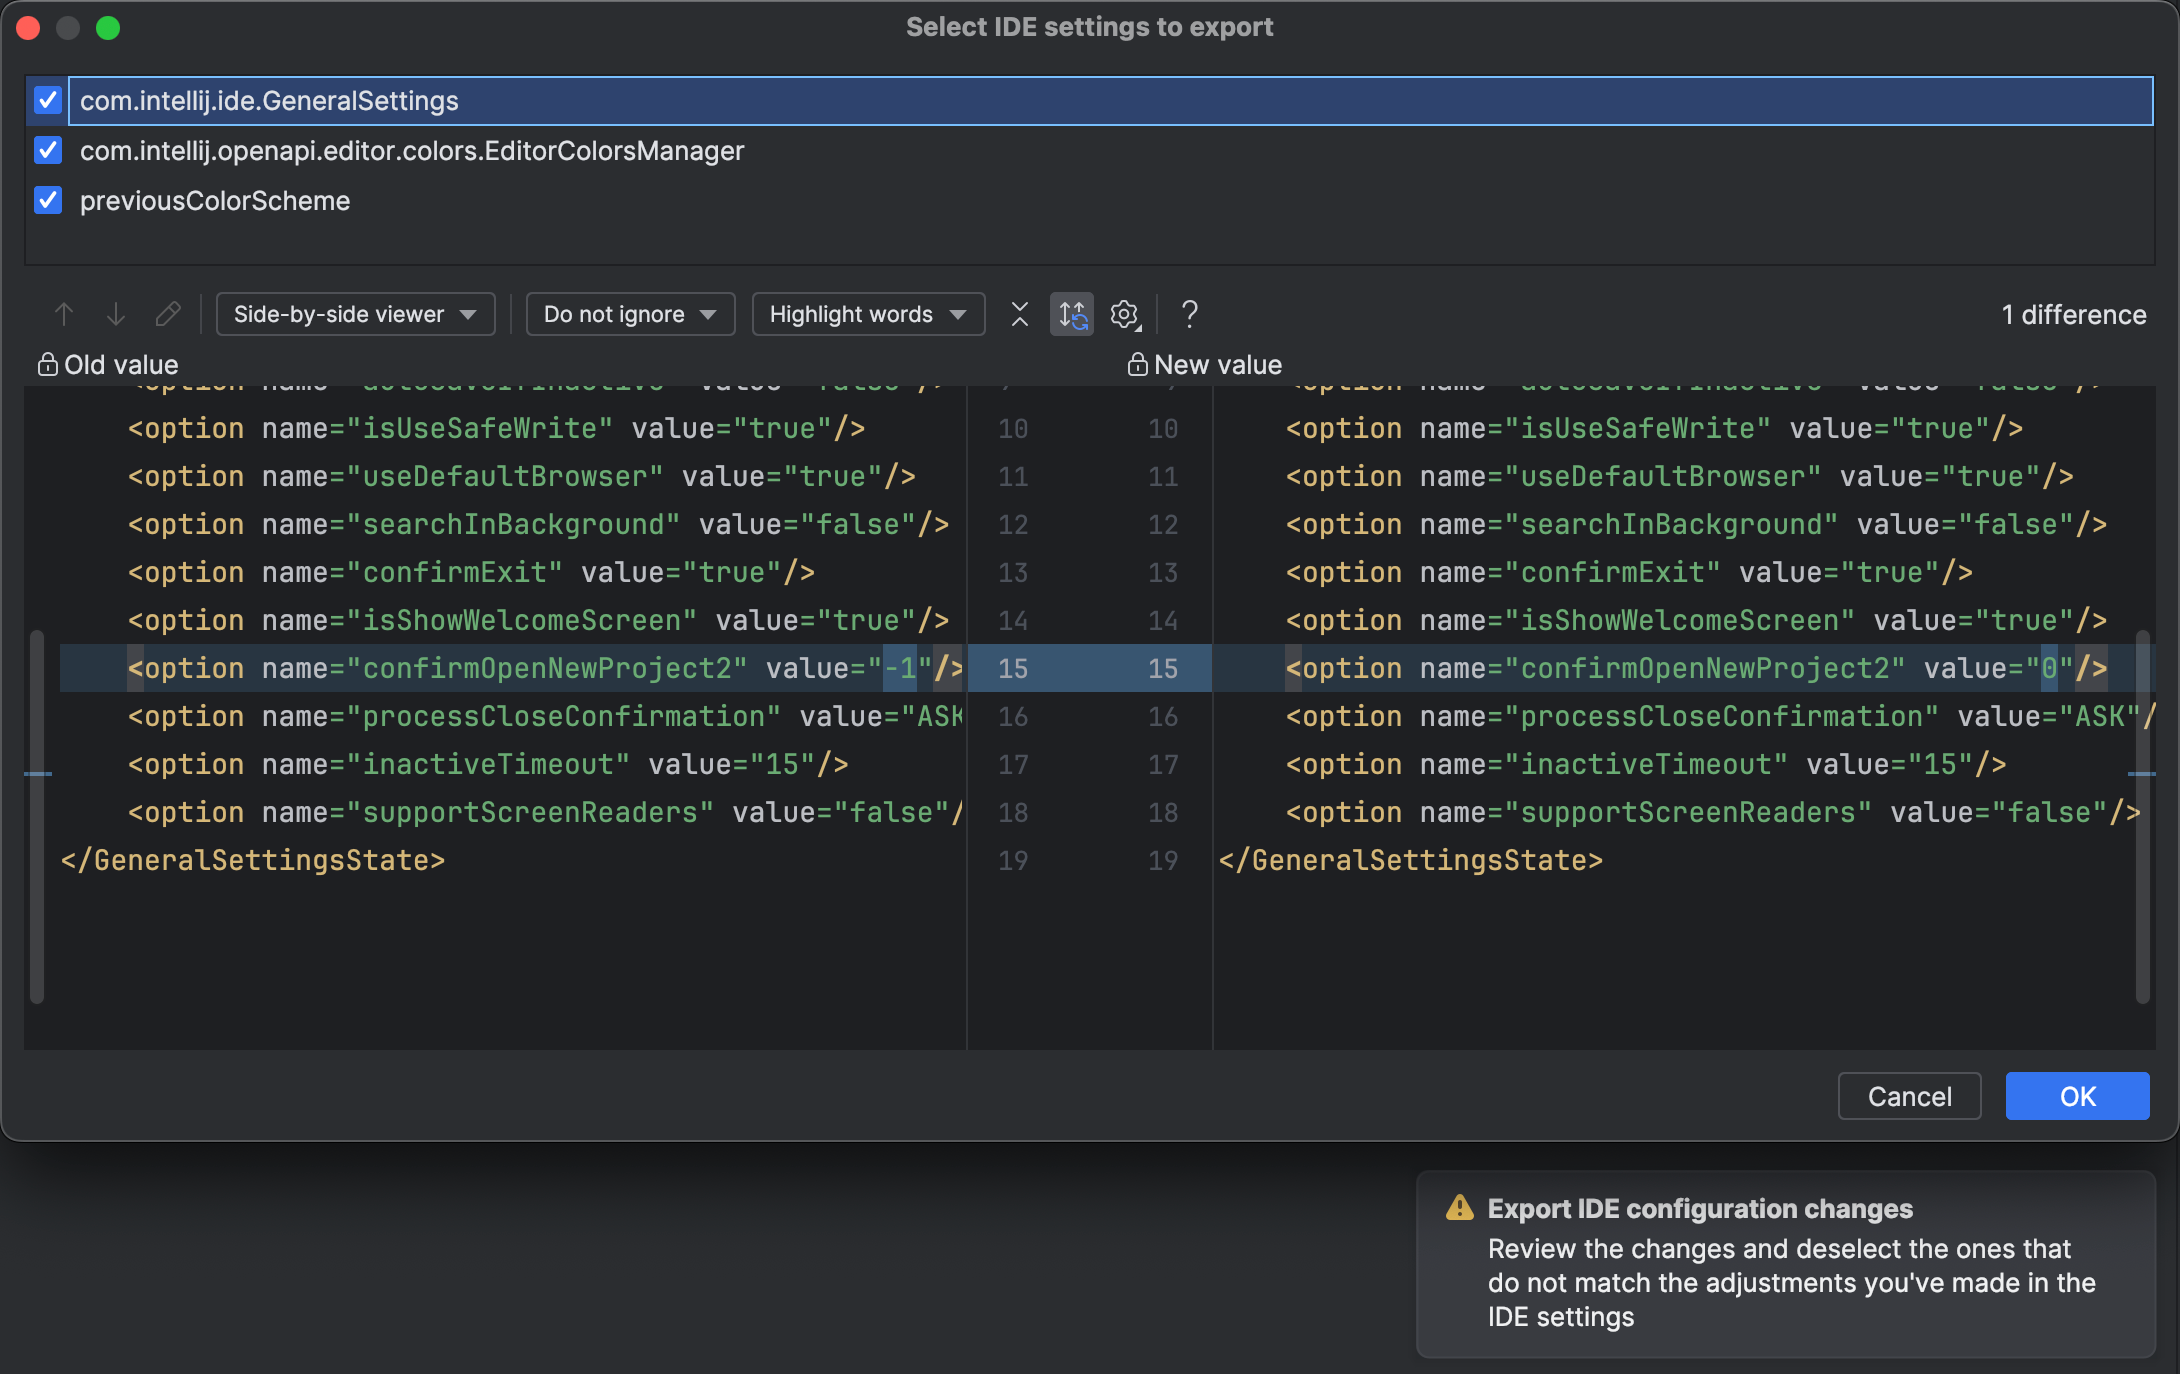Navigate to the previous difference arrow
The height and width of the screenshot is (1374, 2180).
[64, 314]
